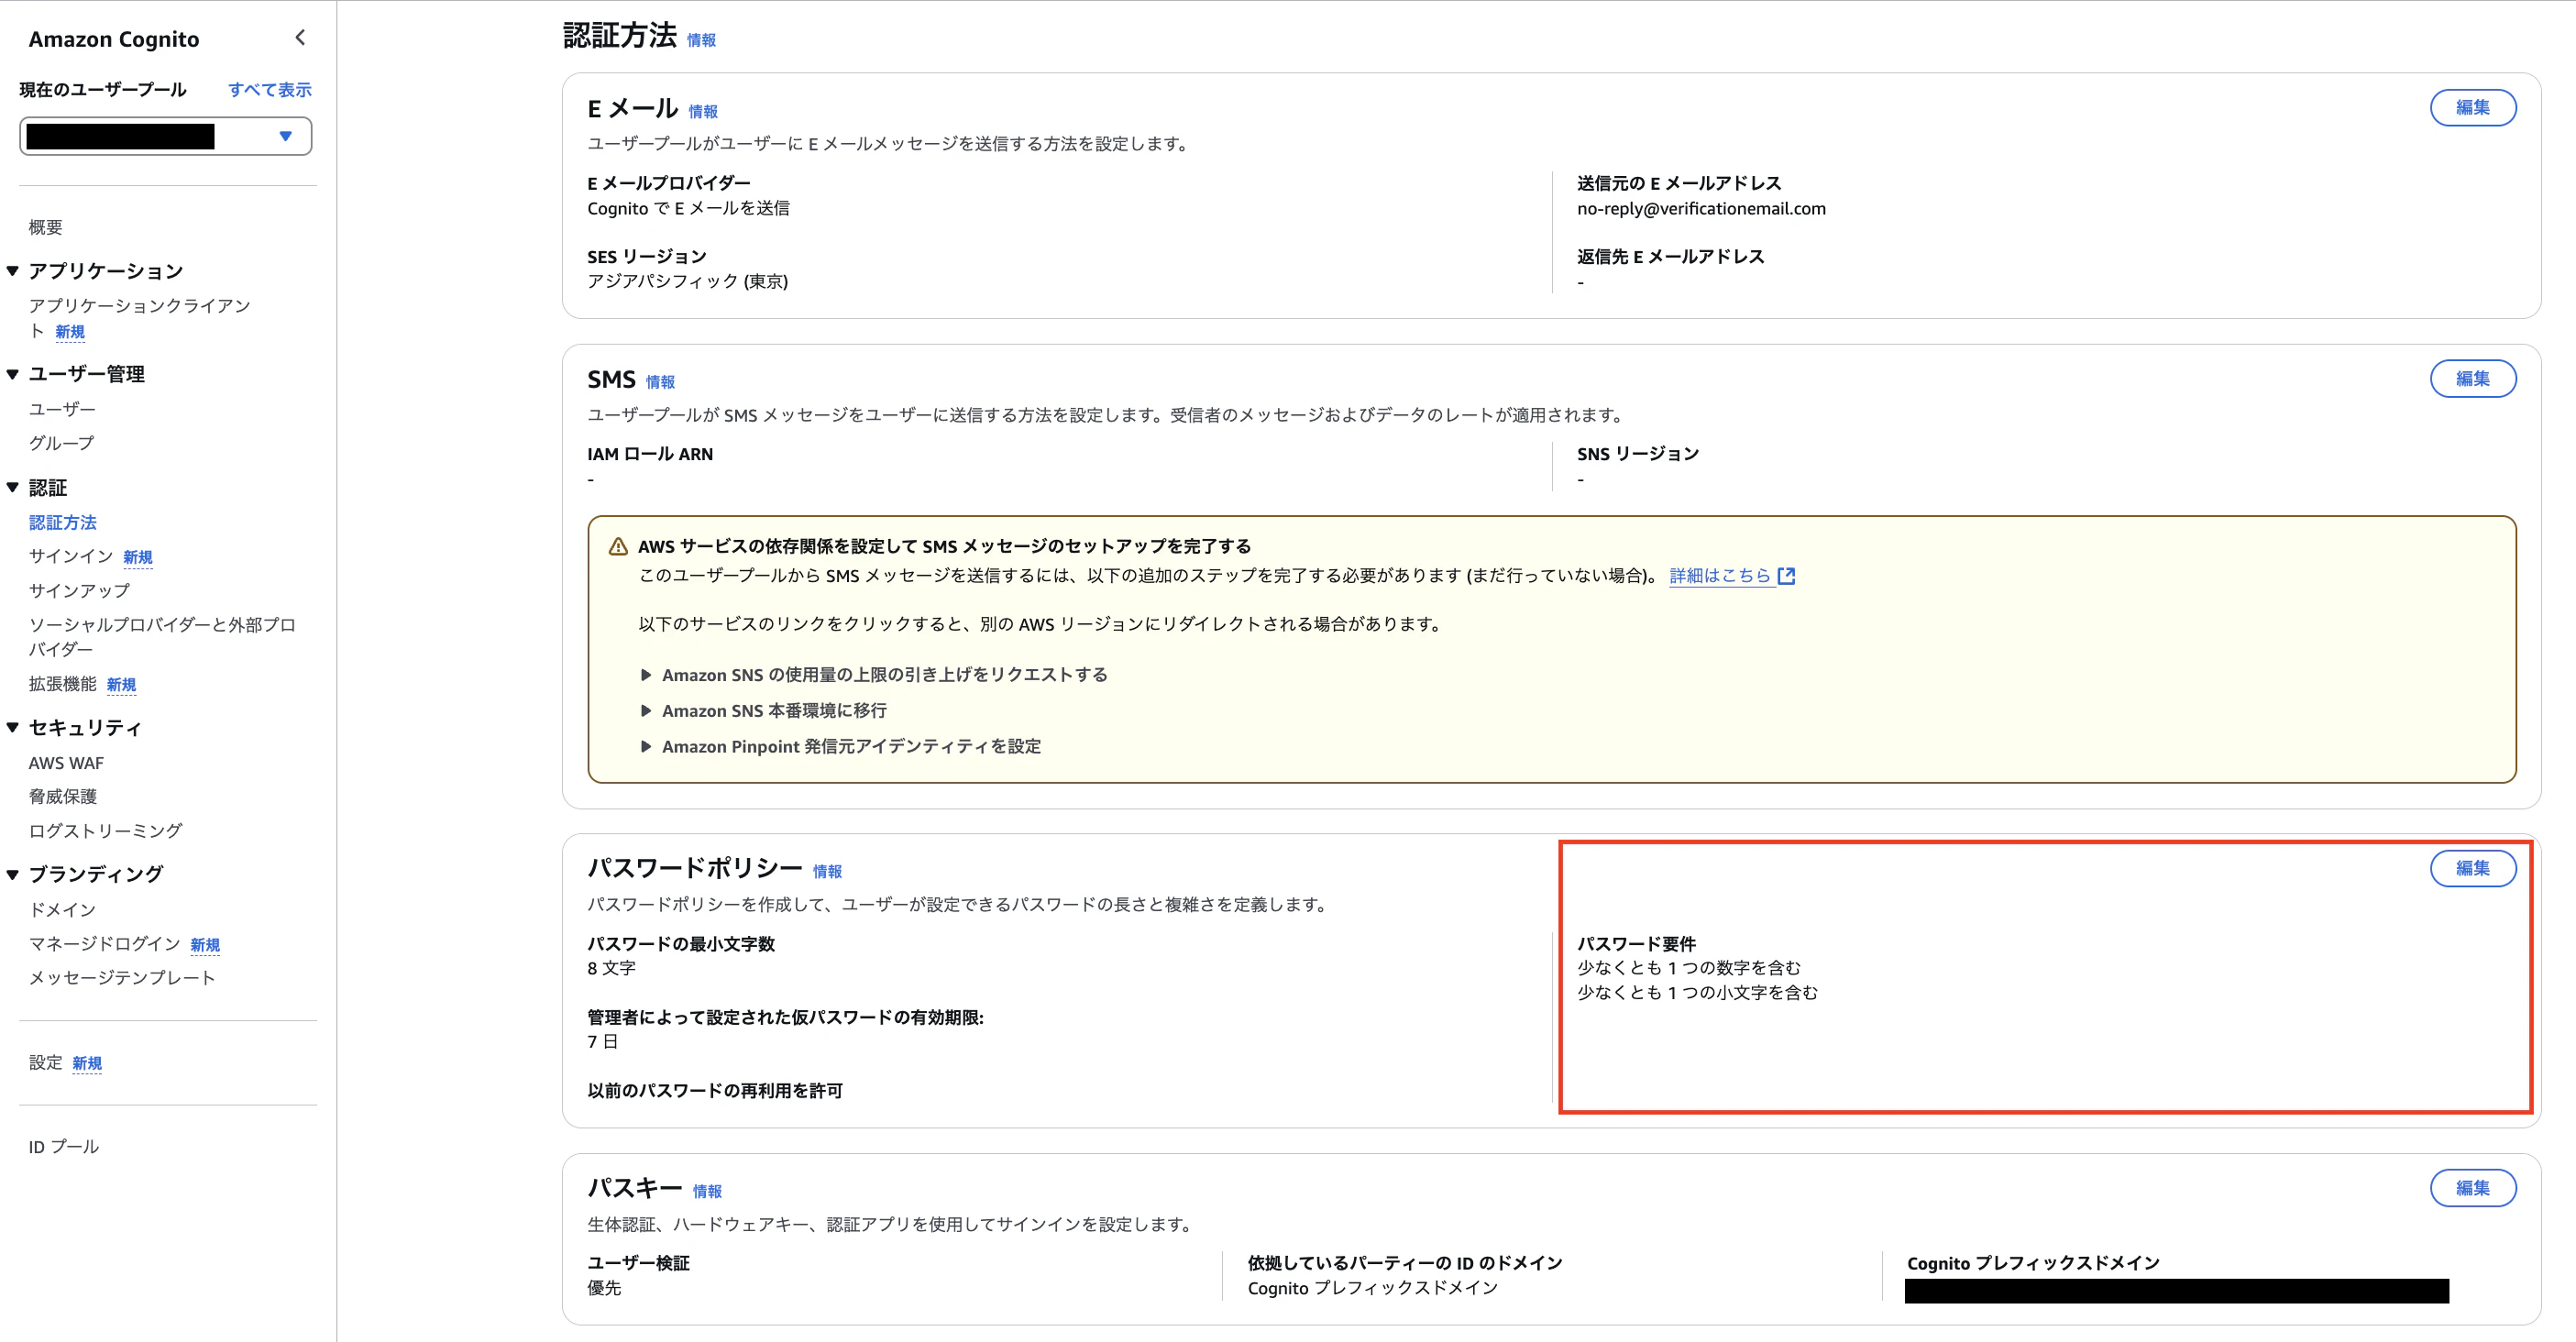
Task: Open the current user pool dropdown
Action: (166, 136)
